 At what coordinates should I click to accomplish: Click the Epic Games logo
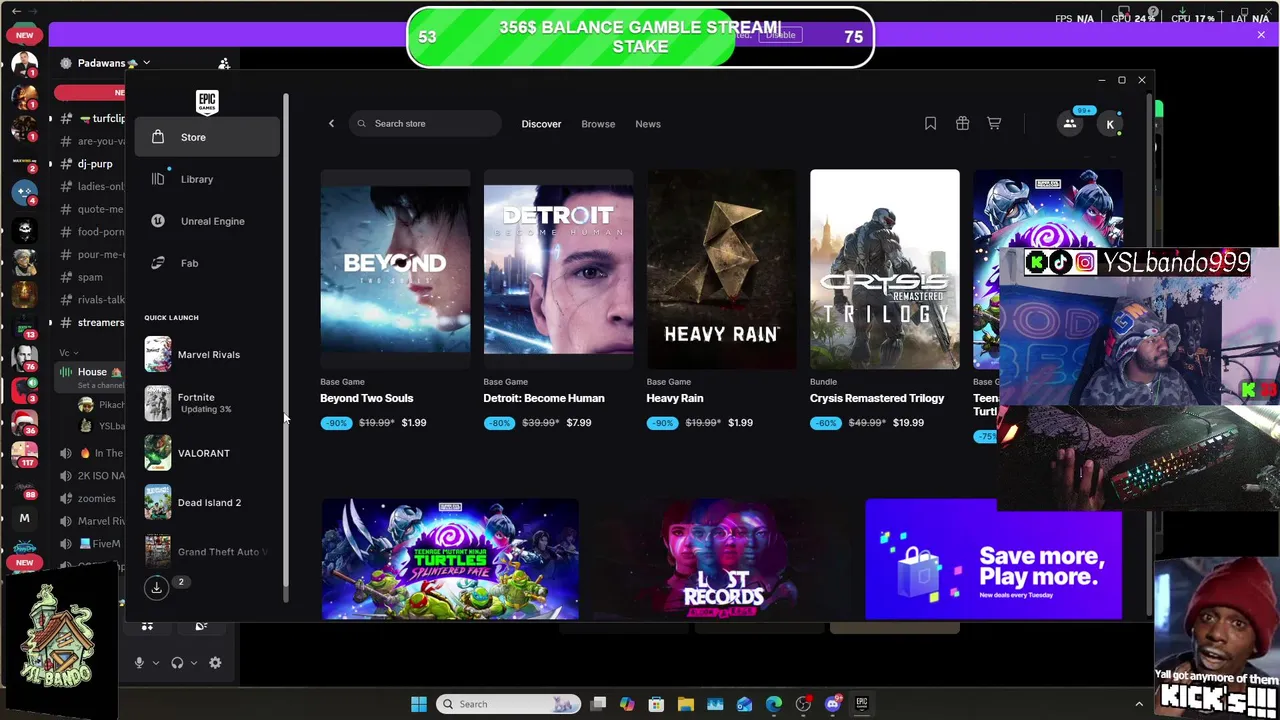[x=207, y=101]
